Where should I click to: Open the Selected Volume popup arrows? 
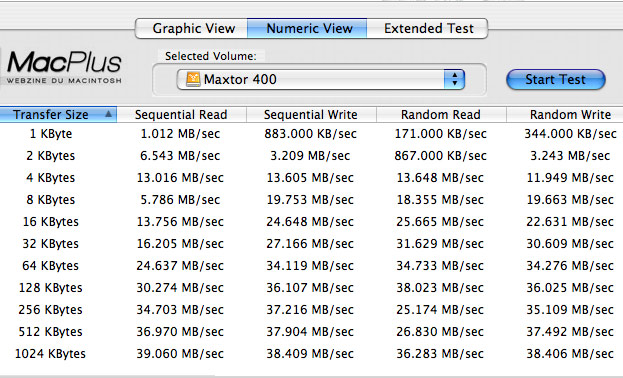point(454,79)
